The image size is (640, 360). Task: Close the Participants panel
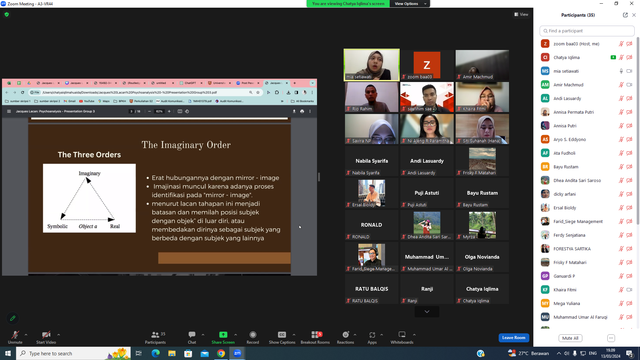pos(634,15)
